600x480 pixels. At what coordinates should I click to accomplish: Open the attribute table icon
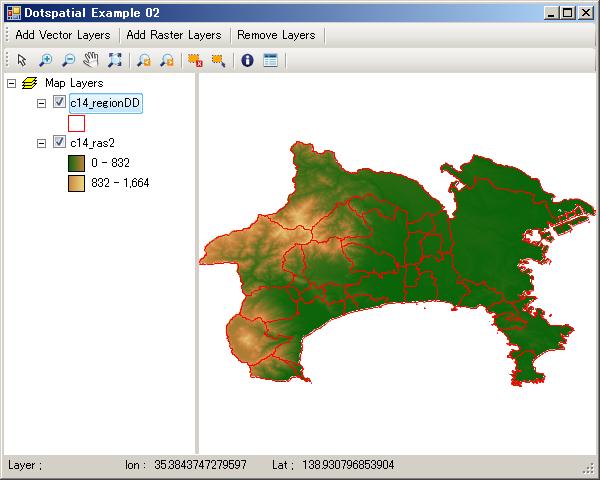270,60
